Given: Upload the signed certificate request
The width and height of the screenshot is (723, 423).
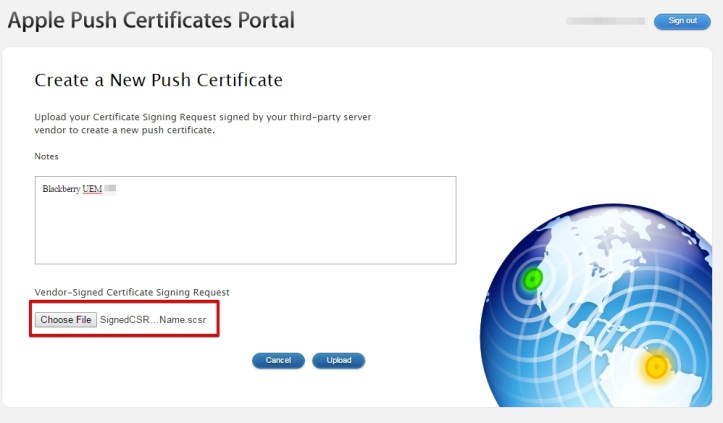Looking at the screenshot, I should pos(338,360).
